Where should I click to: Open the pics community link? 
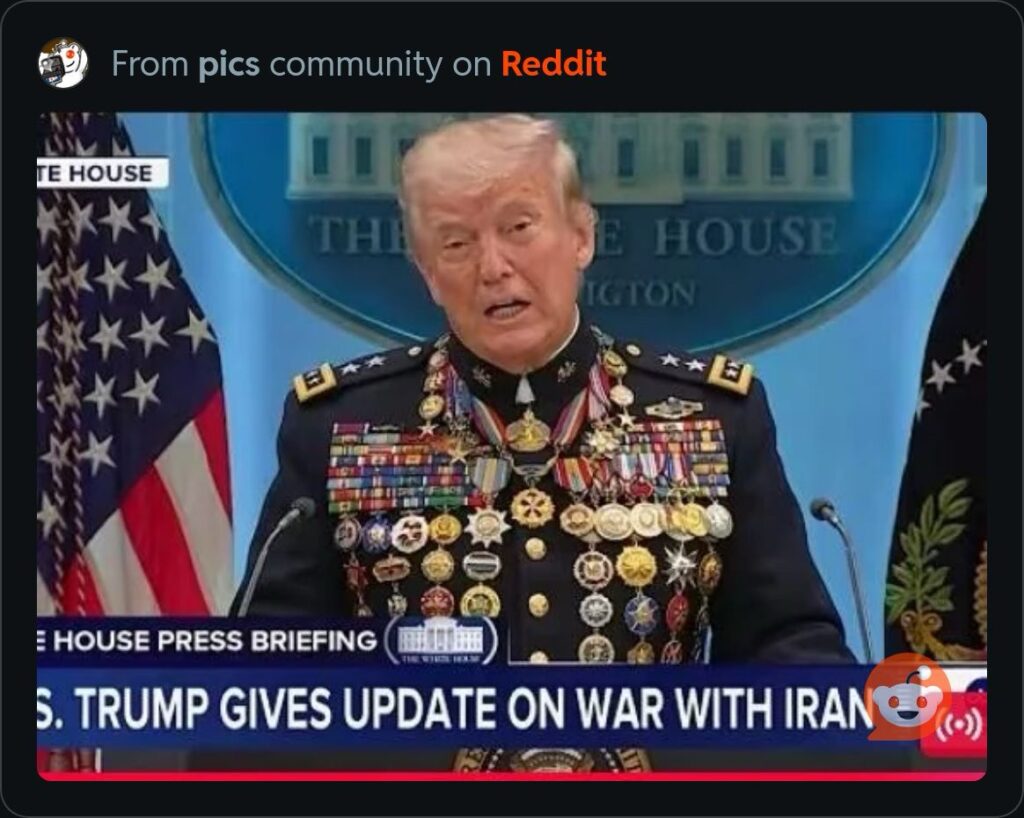pyautogui.click(x=229, y=64)
